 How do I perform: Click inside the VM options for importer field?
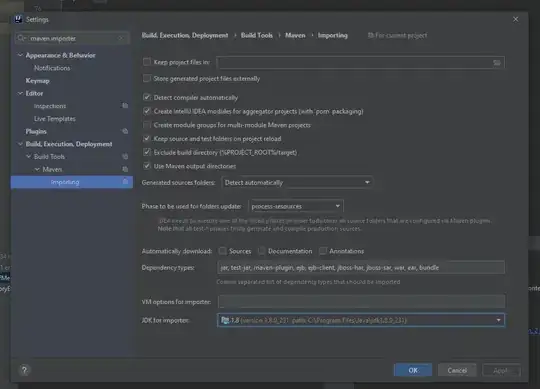point(361,302)
